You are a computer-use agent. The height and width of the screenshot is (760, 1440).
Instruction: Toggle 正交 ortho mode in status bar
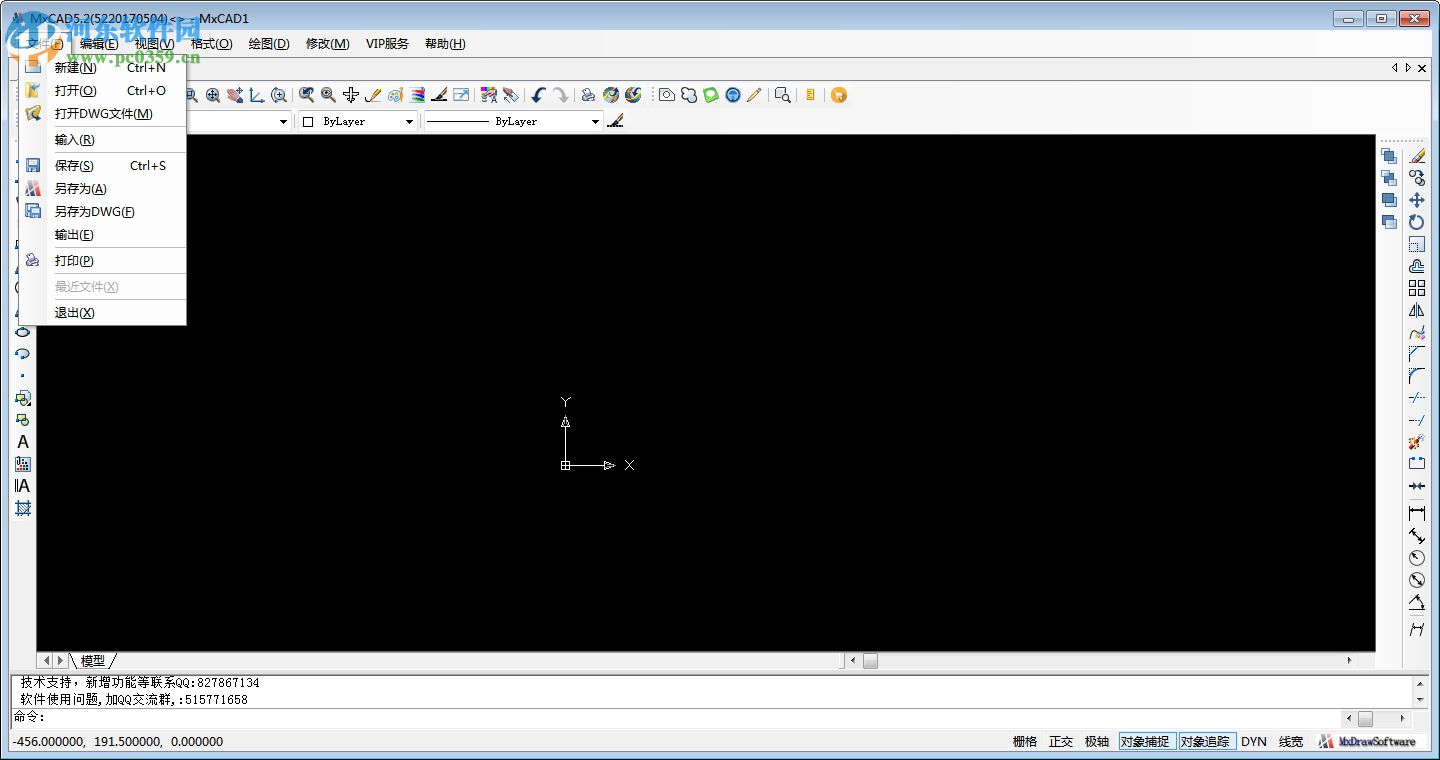pos(1061,741)
